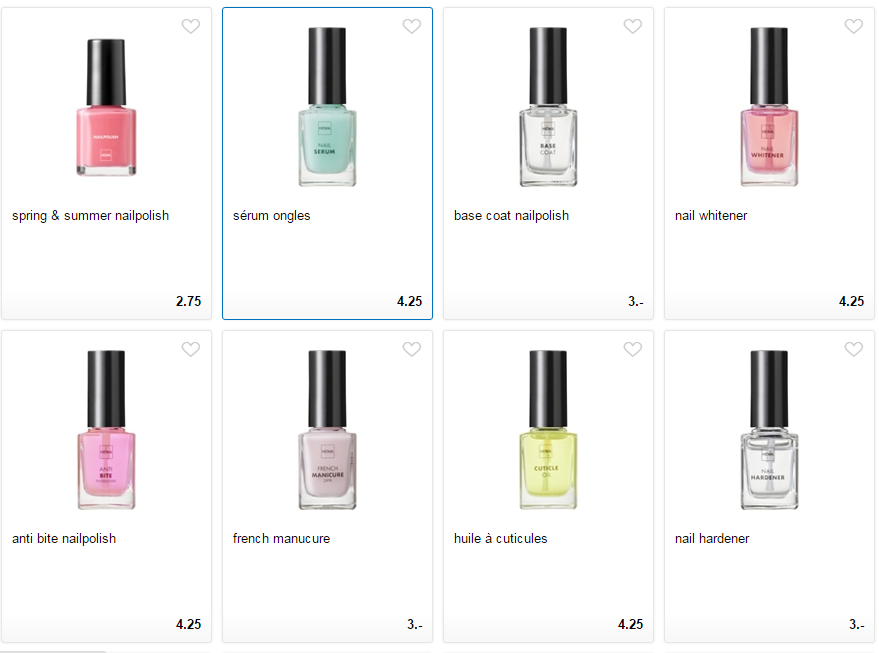The image size is (879, 653).
Task: Click the 4.25 price of sérum ongles
Action: [x=409, y=302]
